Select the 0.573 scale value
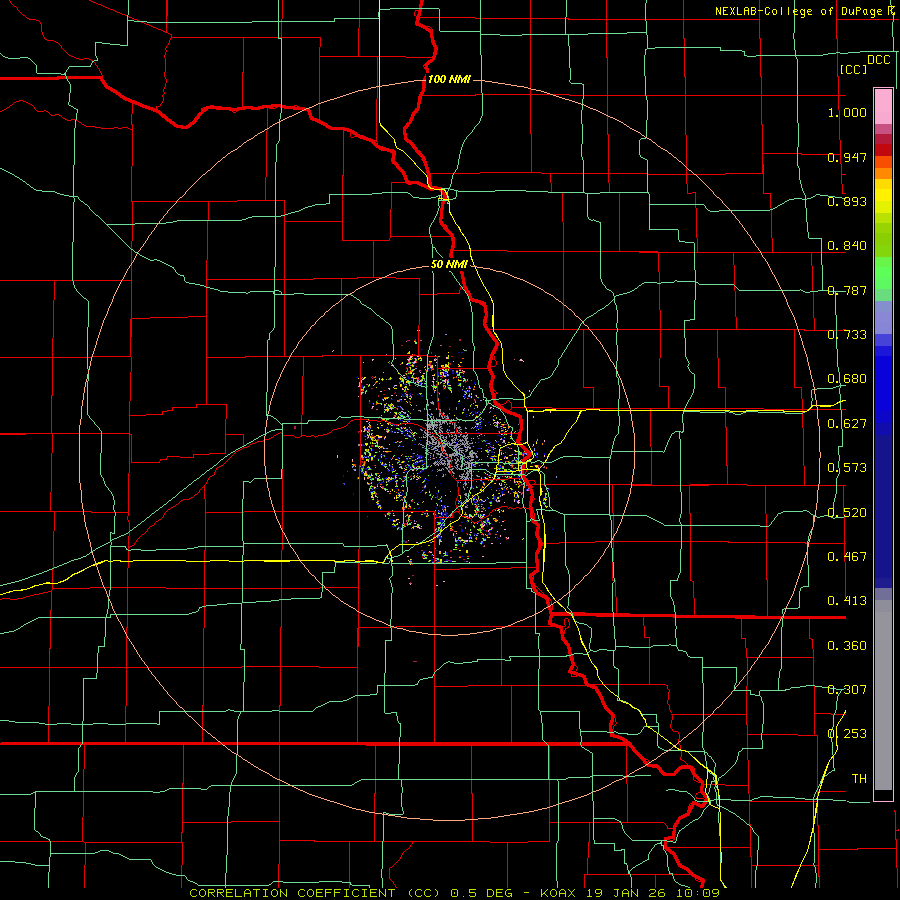Viewport: 900px width, 900px height. [847, 468]
